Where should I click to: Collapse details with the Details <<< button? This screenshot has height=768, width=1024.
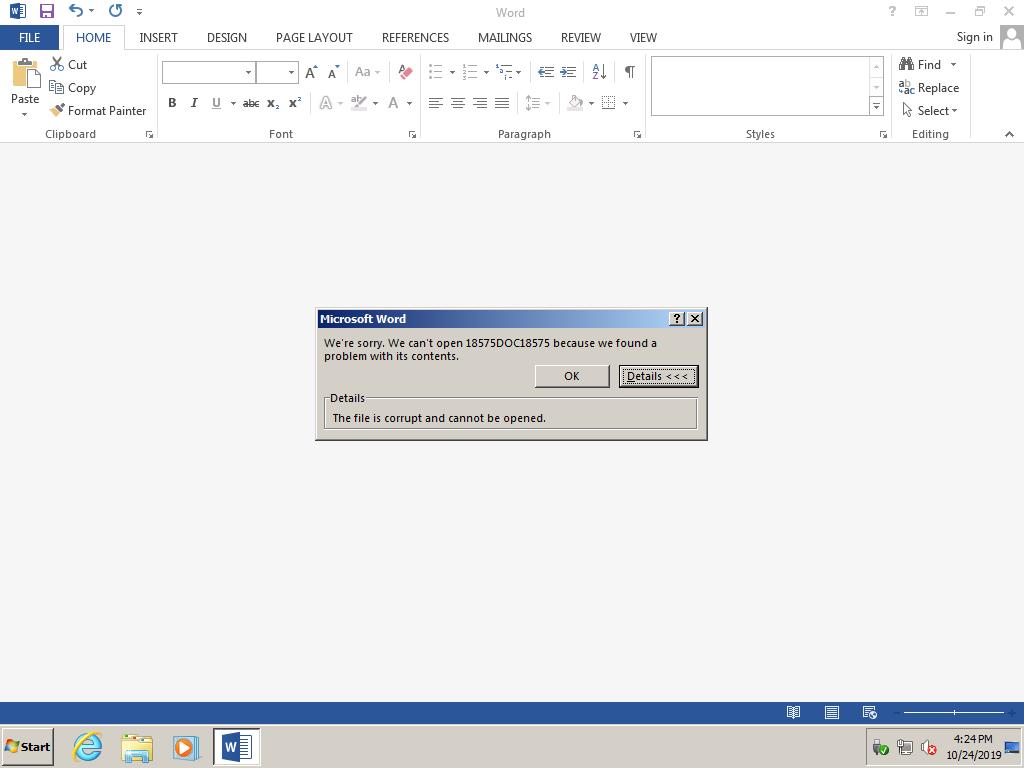pyautogui.click(x=658, y=376)
